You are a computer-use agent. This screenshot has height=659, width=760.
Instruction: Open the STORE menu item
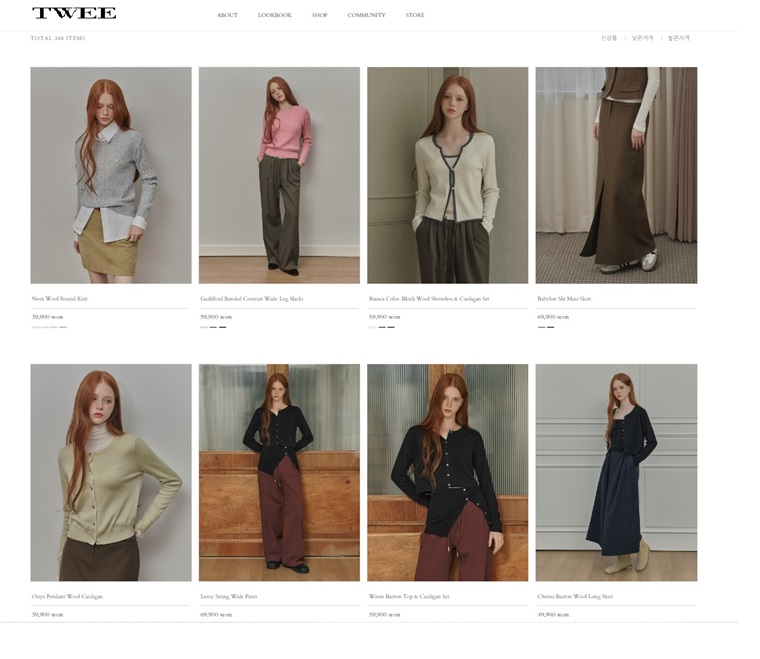[x=415, y=15]
